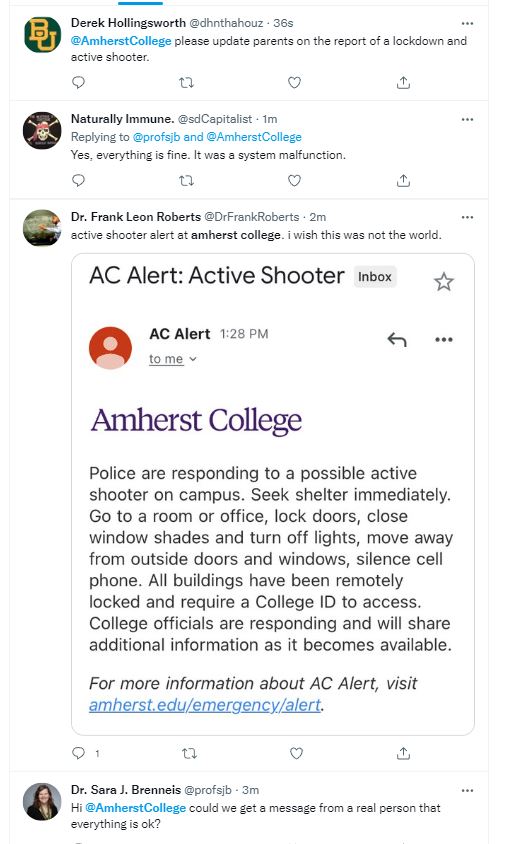Open the Baylor BU avatar profile
Viewport: 505px width, 844px height.
(x=43, y=34)
